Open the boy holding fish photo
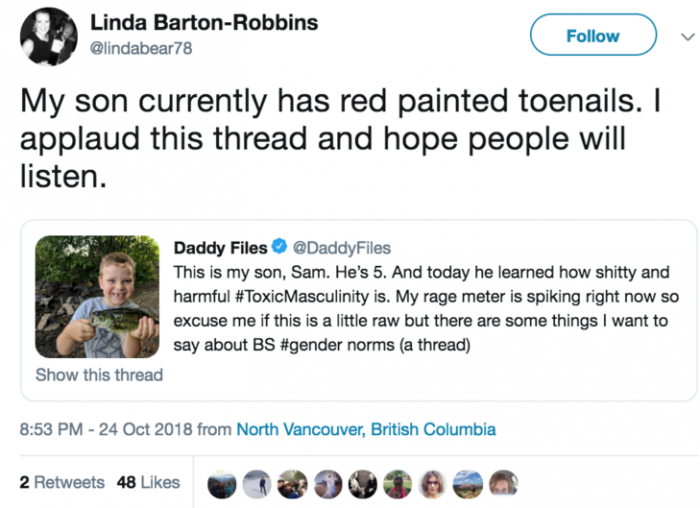 (97, 296)
